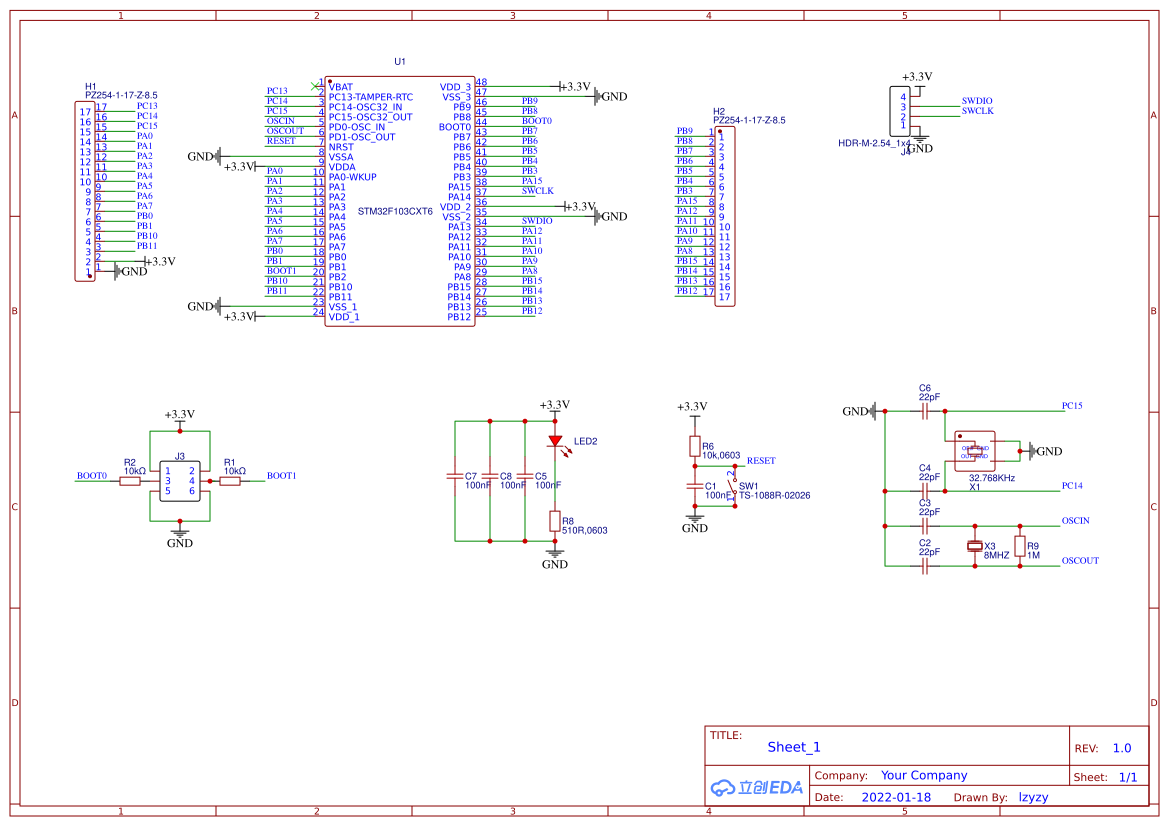Image resolution: width=1169 pixels, height=826 pixels.
Task: Click the C6 capacitor symbol
Action: 924,411
